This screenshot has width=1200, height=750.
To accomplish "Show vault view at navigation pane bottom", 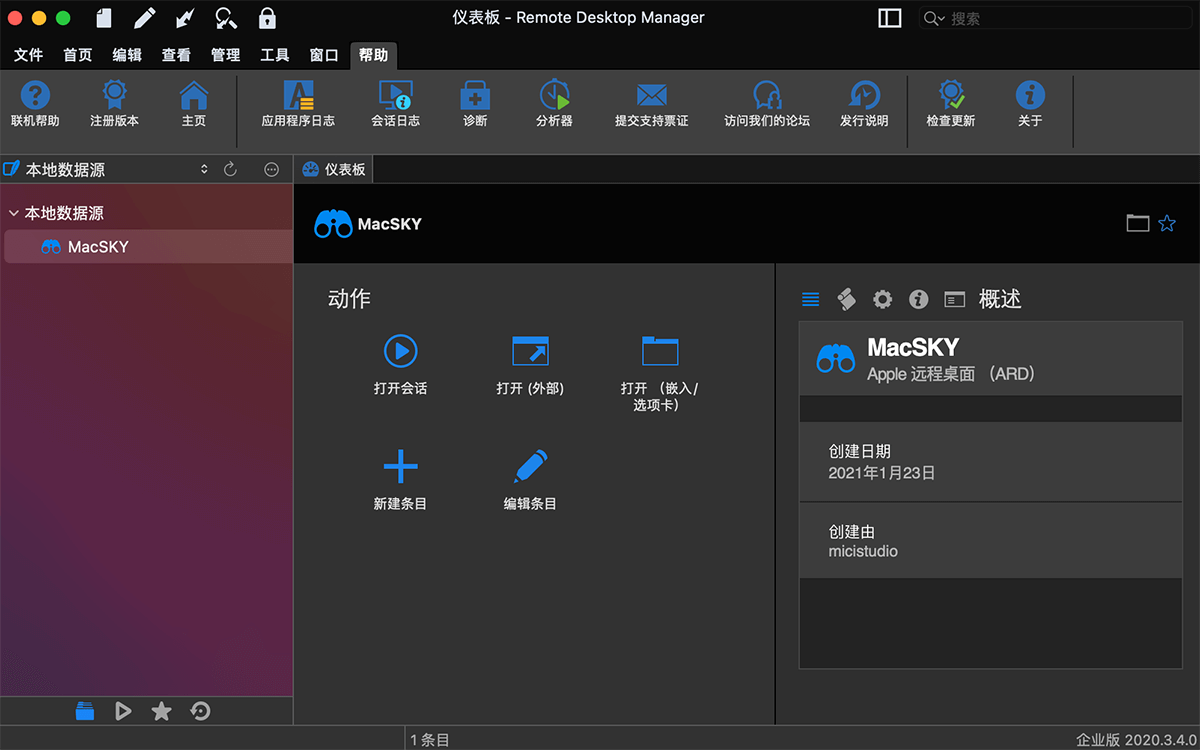I will [85, 711].
